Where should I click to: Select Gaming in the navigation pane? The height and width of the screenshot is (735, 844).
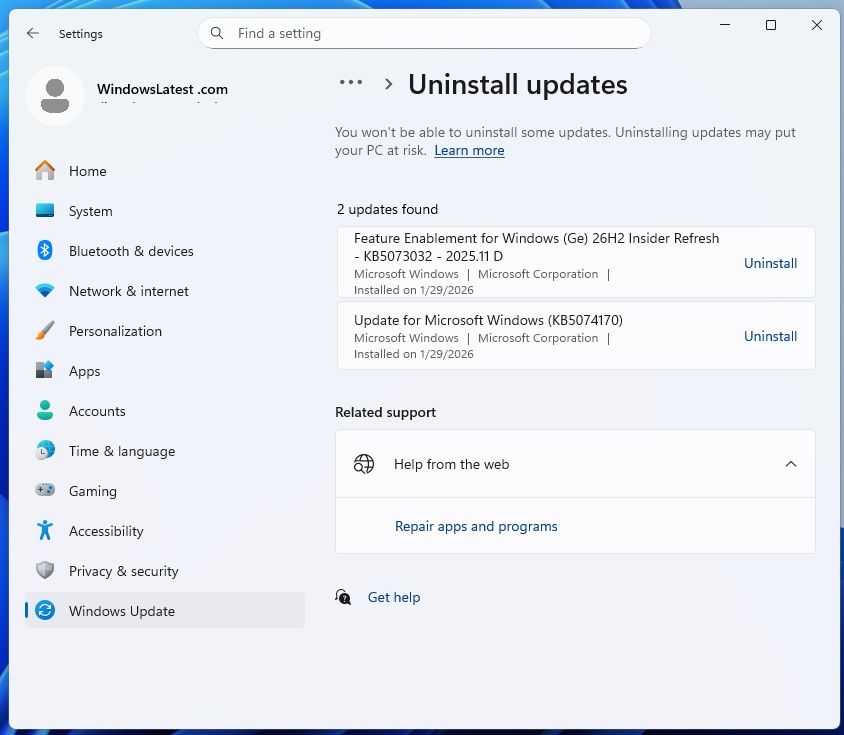(93, 491)
